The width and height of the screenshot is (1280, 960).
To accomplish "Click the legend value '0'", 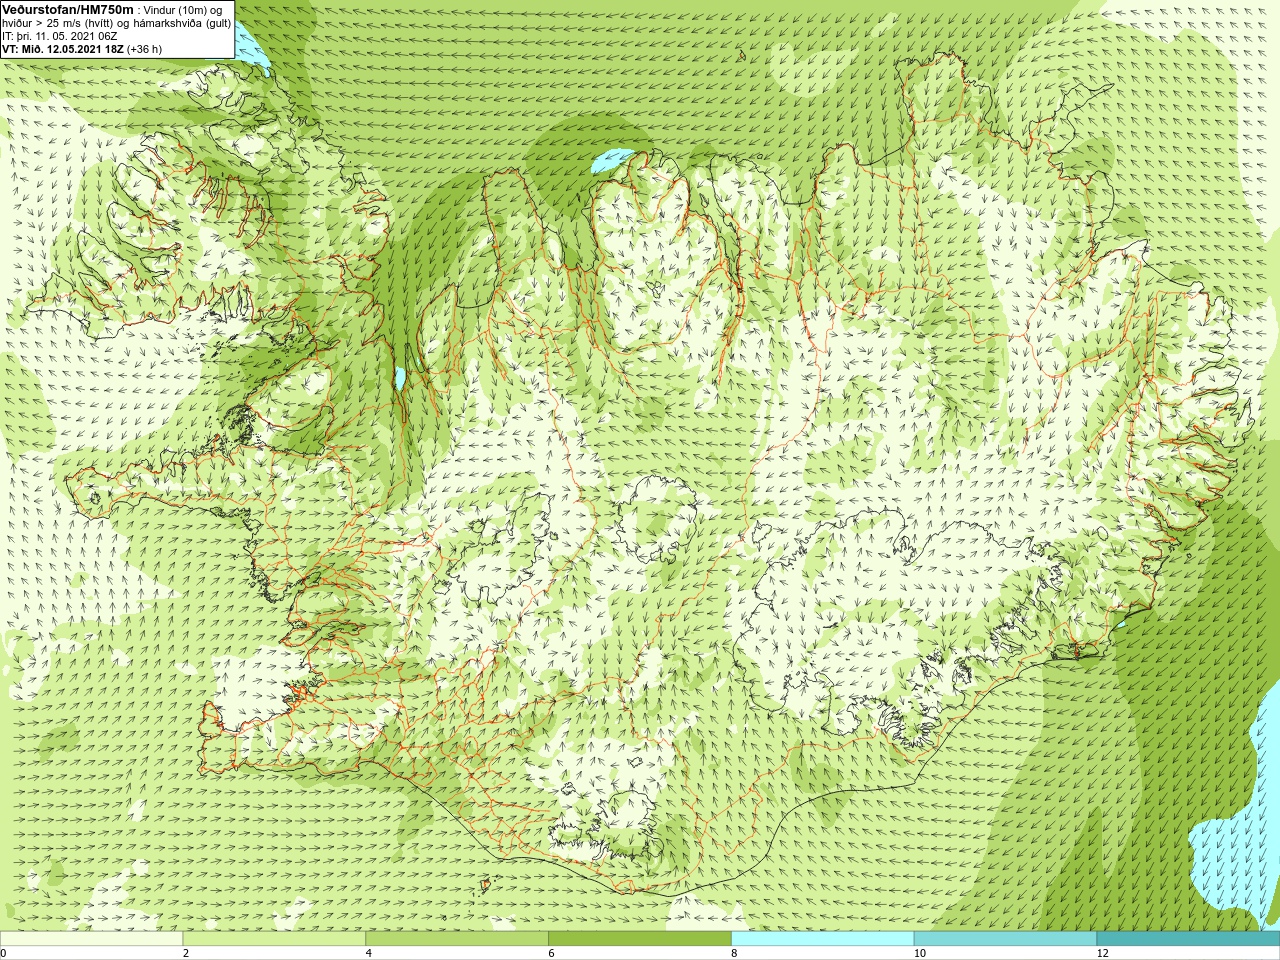I will click(x=4, y=953).
